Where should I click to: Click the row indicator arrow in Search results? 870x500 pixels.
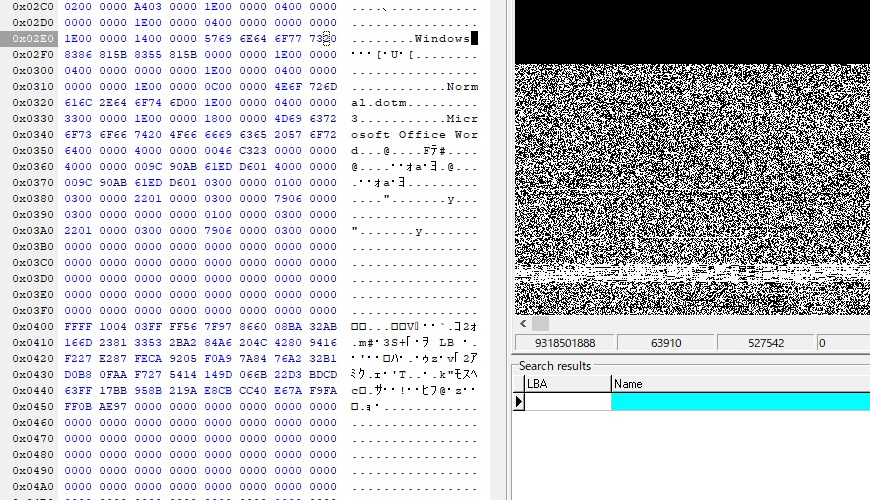coord(518,401)
